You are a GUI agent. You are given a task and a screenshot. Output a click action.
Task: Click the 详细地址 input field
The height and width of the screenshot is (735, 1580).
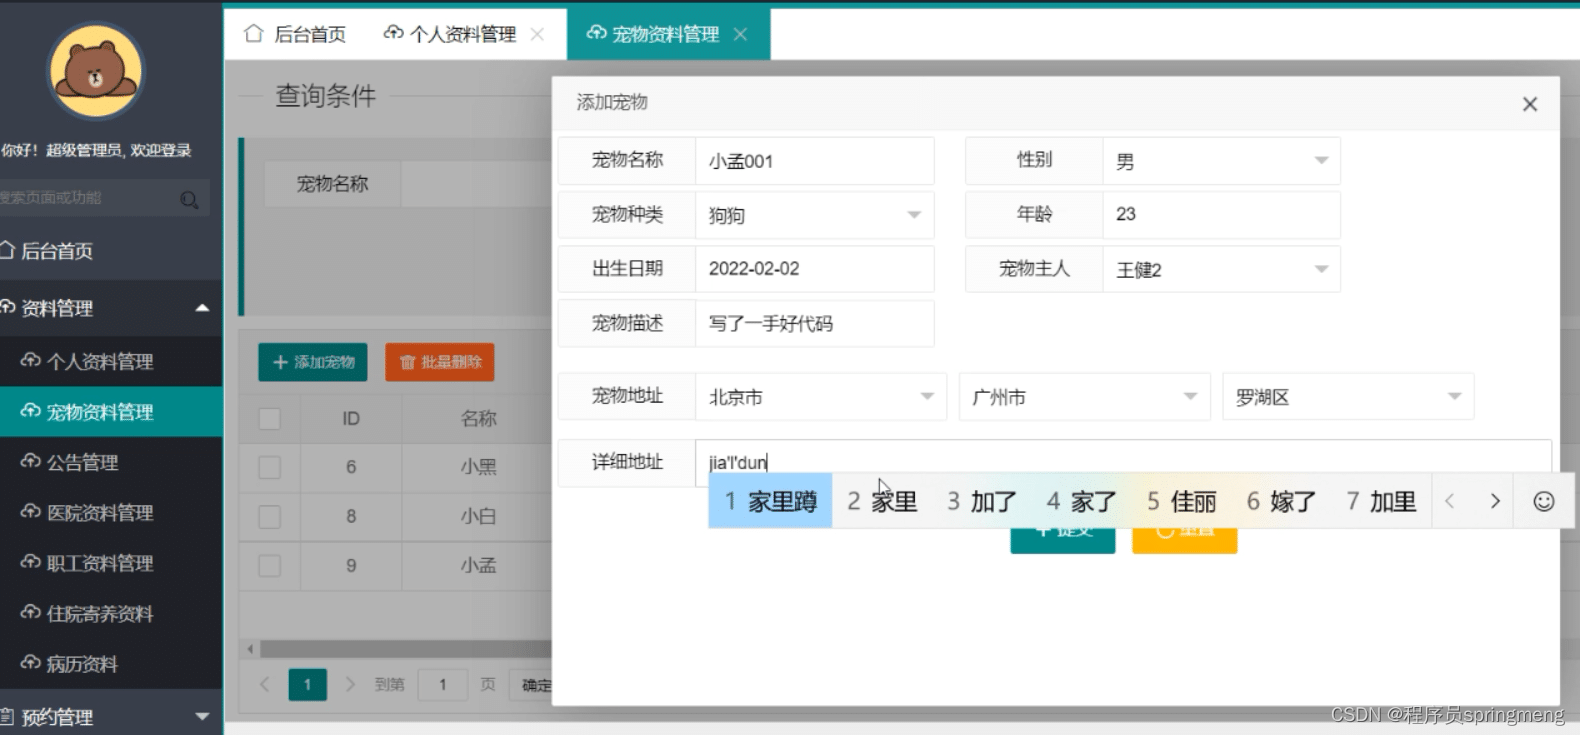click(1123, 462)
